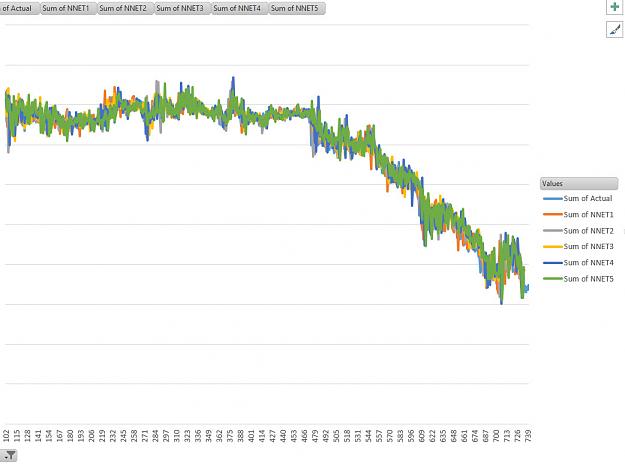Click the Sum of Actual field button
This screenshot has width=625, height=464.
[19, 8]
